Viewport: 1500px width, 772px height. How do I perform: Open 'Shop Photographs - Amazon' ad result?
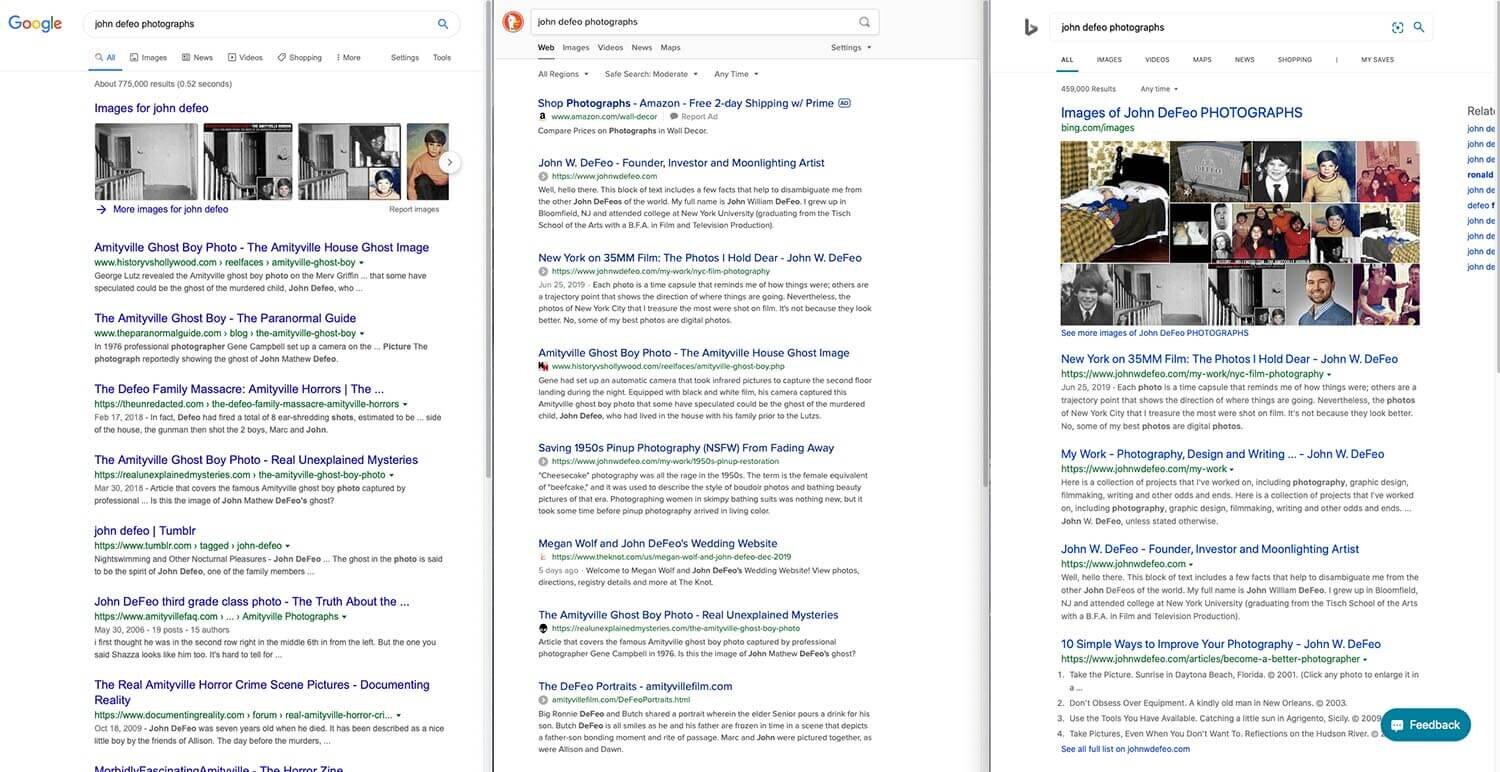point(686,103)
